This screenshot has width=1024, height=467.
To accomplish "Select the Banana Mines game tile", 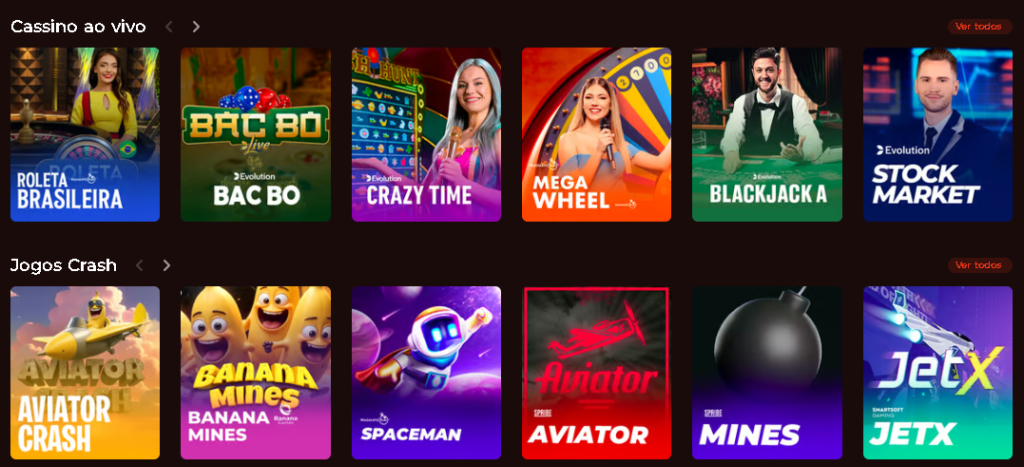I will tap(256, 373).
